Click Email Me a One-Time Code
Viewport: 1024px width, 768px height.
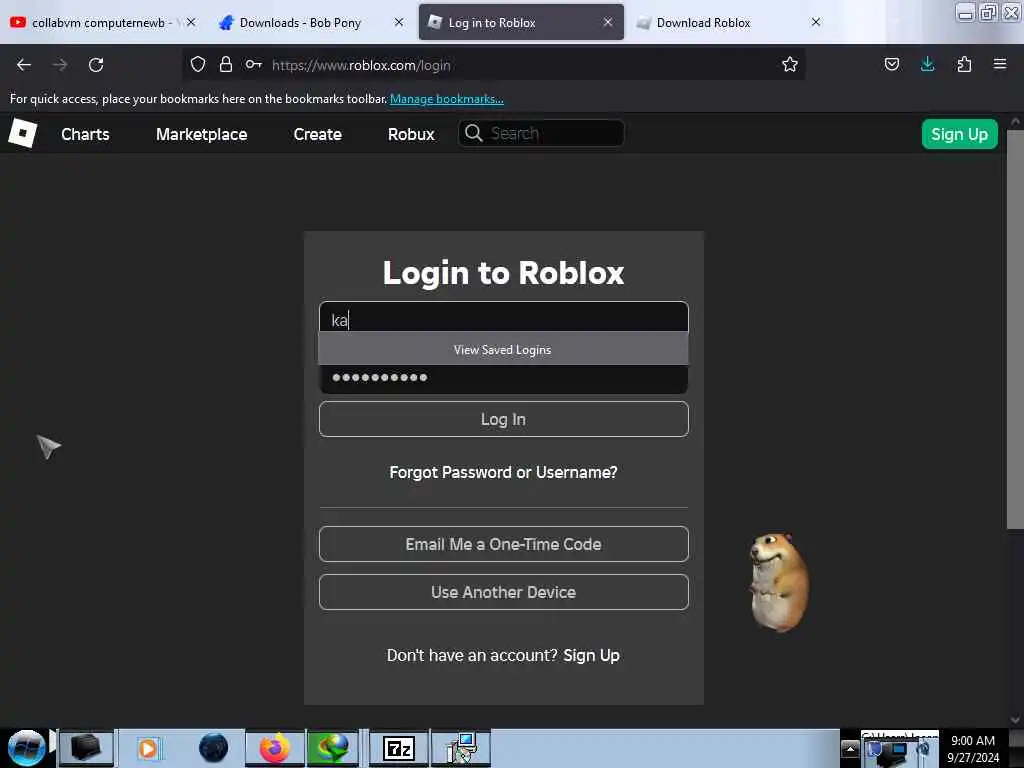point(504,544)
